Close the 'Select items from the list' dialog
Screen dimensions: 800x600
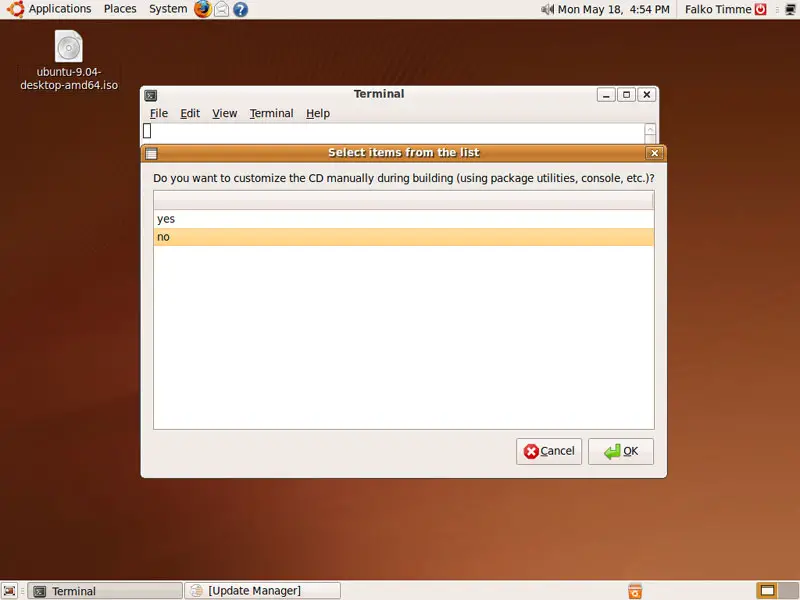click(655, 153)
